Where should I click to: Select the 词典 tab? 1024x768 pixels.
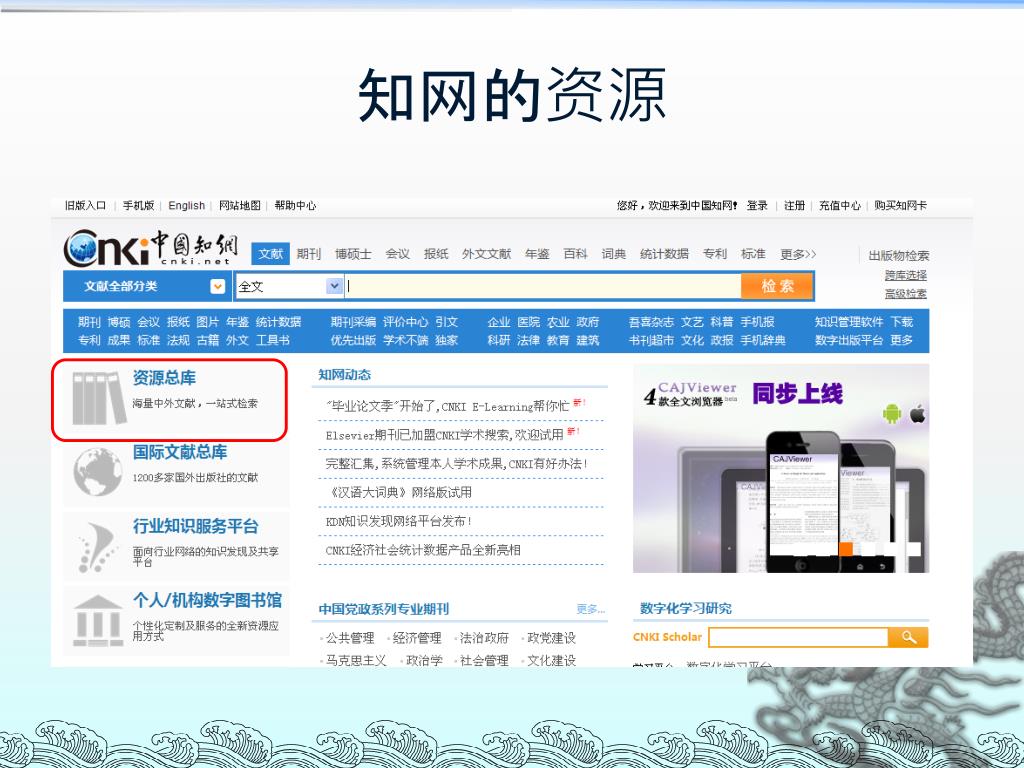coord(614,254)
